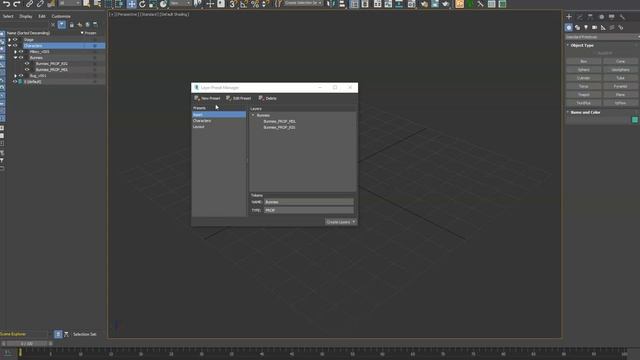
Task: Open the Display menu in Scene Explorer
Action: click(x=26, y=16)
